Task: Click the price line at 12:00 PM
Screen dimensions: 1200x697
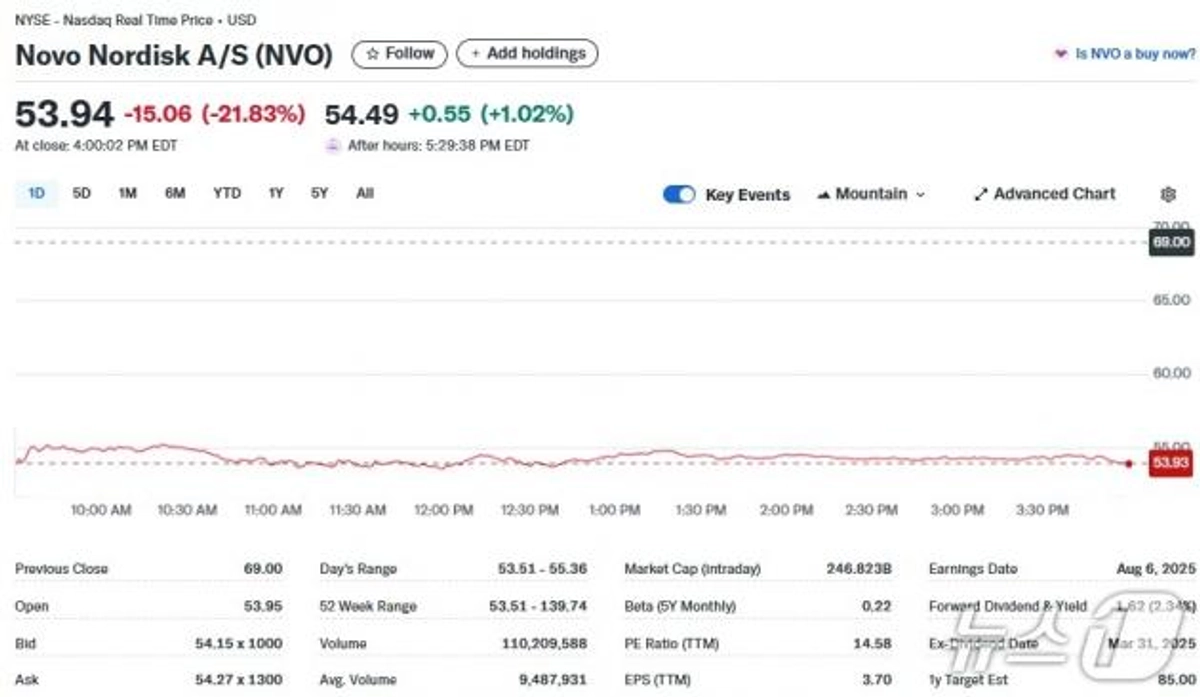Action: 443,466
